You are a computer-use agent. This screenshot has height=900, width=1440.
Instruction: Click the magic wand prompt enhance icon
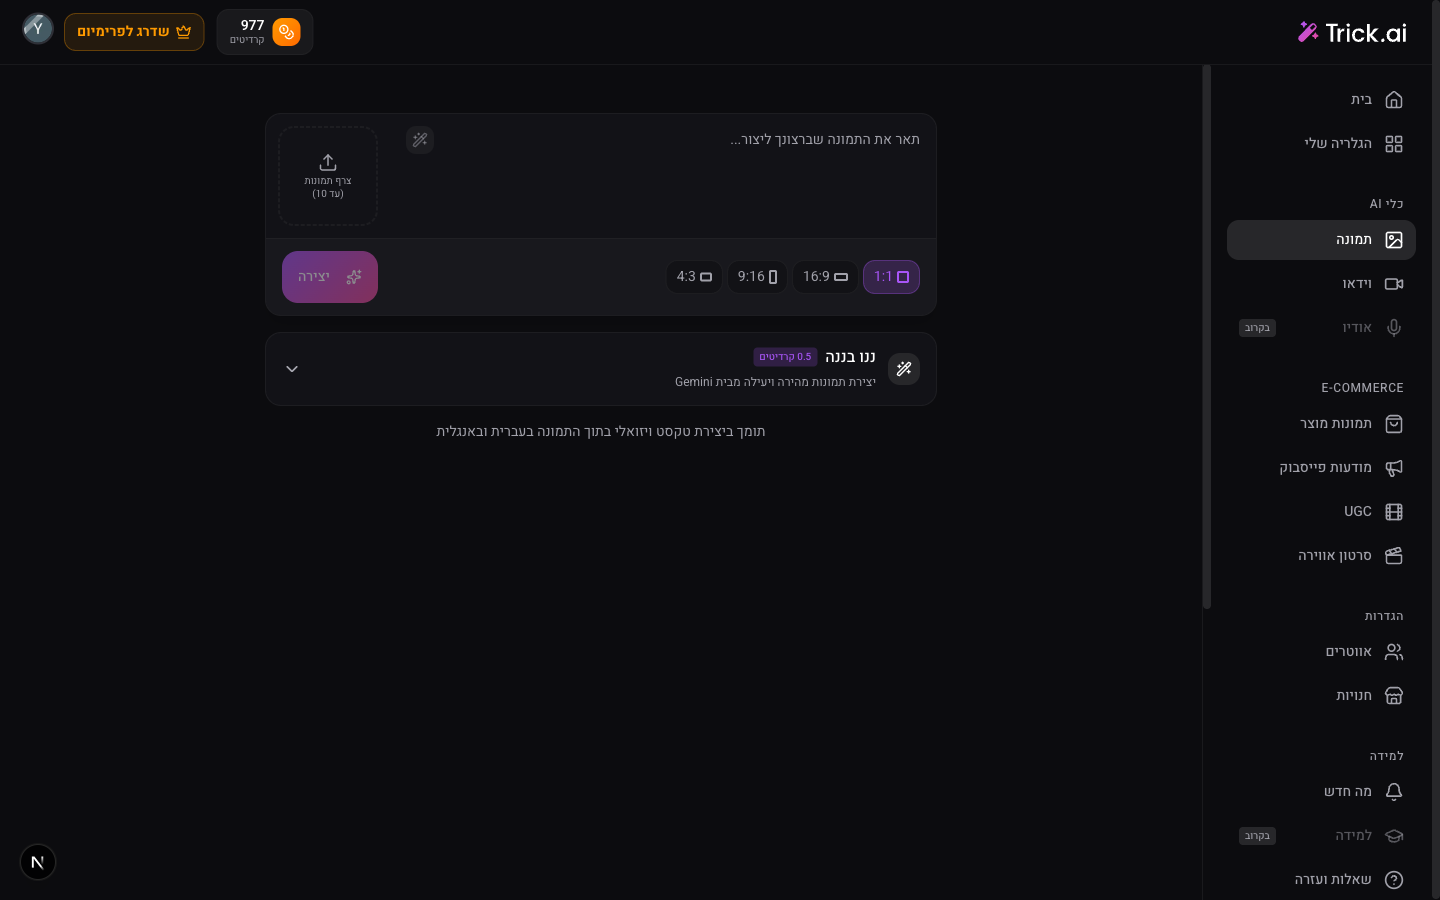click(420, 140)
